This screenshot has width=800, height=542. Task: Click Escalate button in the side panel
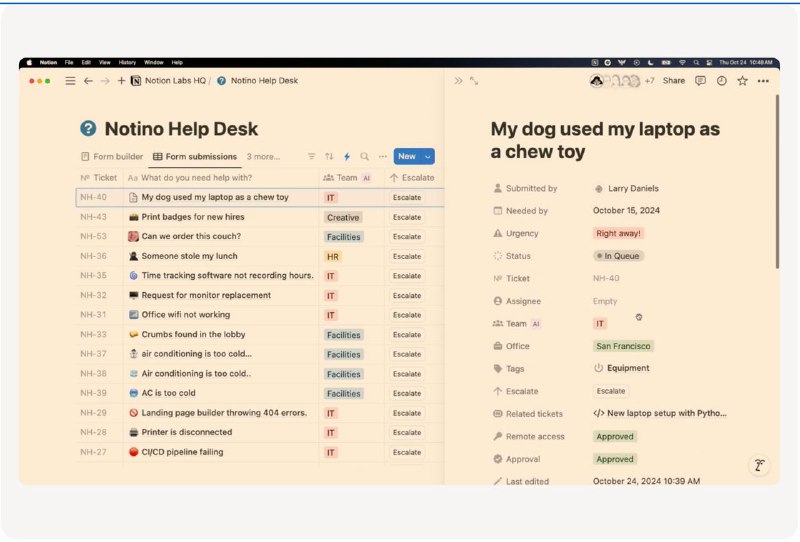click(611, 391)
